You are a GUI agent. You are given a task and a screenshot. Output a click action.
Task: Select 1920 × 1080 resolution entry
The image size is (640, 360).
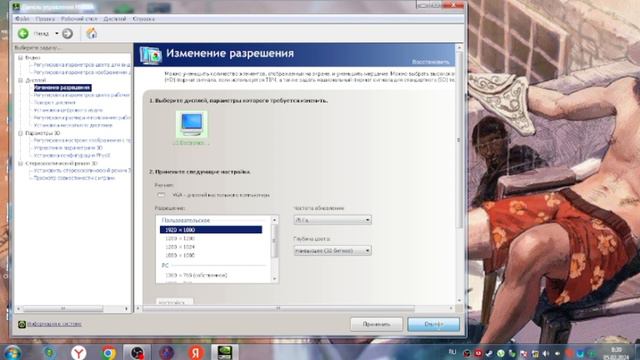211,230
